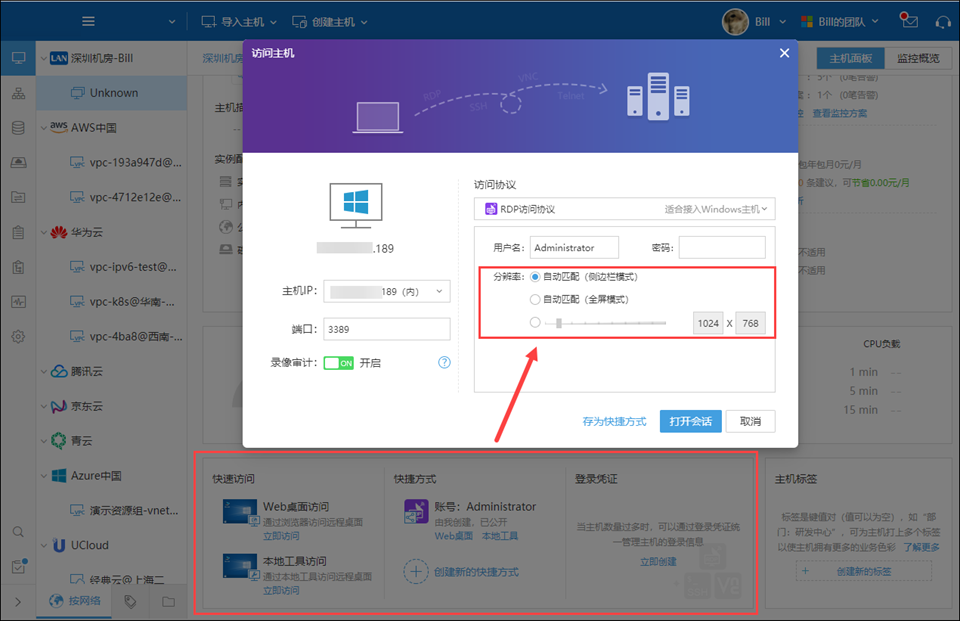The height and width of the screenshot is (621, 960).
Task: Open settings gear in left sidebar
Action: 18,337
